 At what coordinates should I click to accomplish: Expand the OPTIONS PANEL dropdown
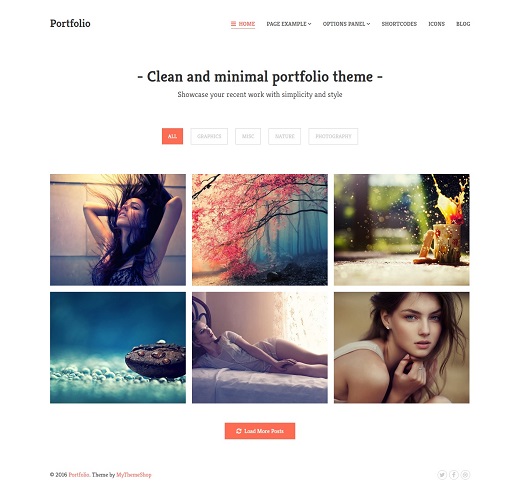point(346,24)
